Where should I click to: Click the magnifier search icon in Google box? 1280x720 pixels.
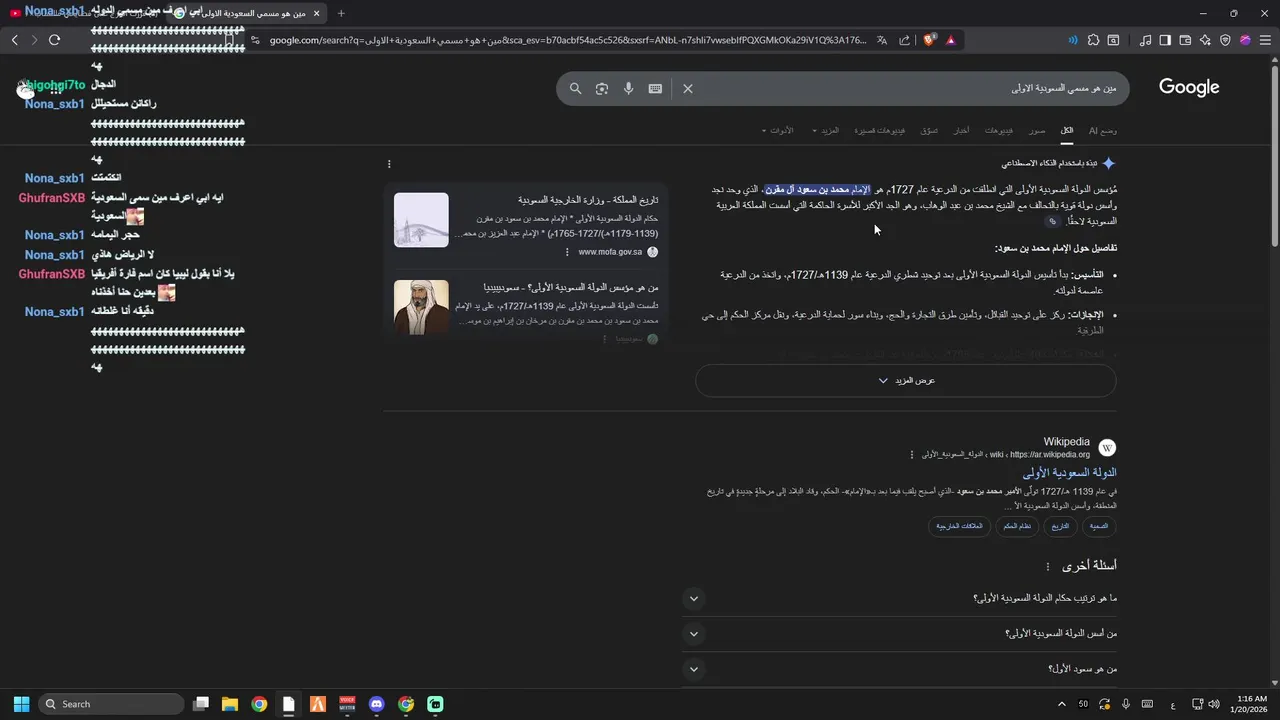click(576, 88)
